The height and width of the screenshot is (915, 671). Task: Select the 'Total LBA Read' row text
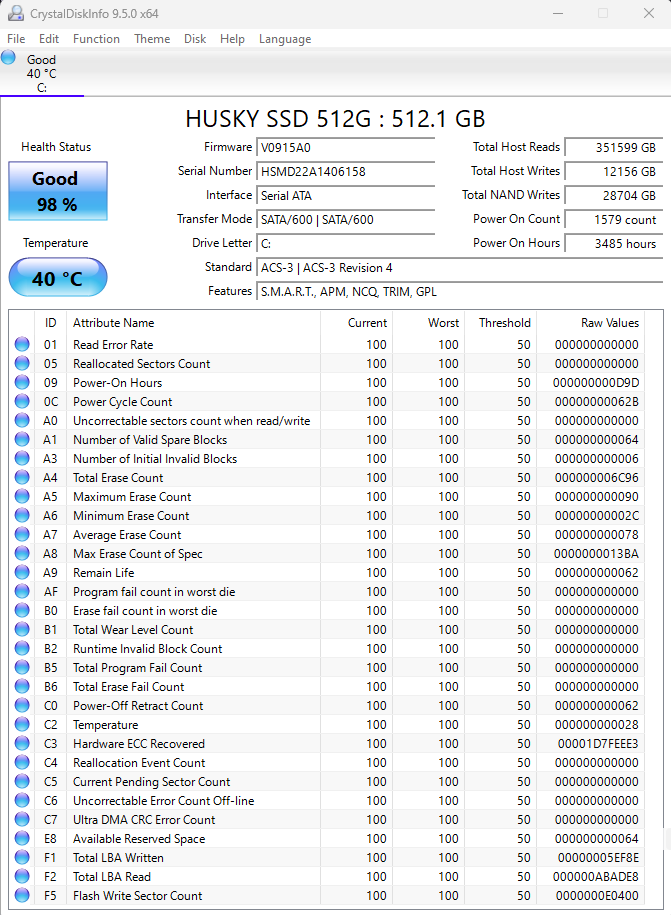point(111,876)
